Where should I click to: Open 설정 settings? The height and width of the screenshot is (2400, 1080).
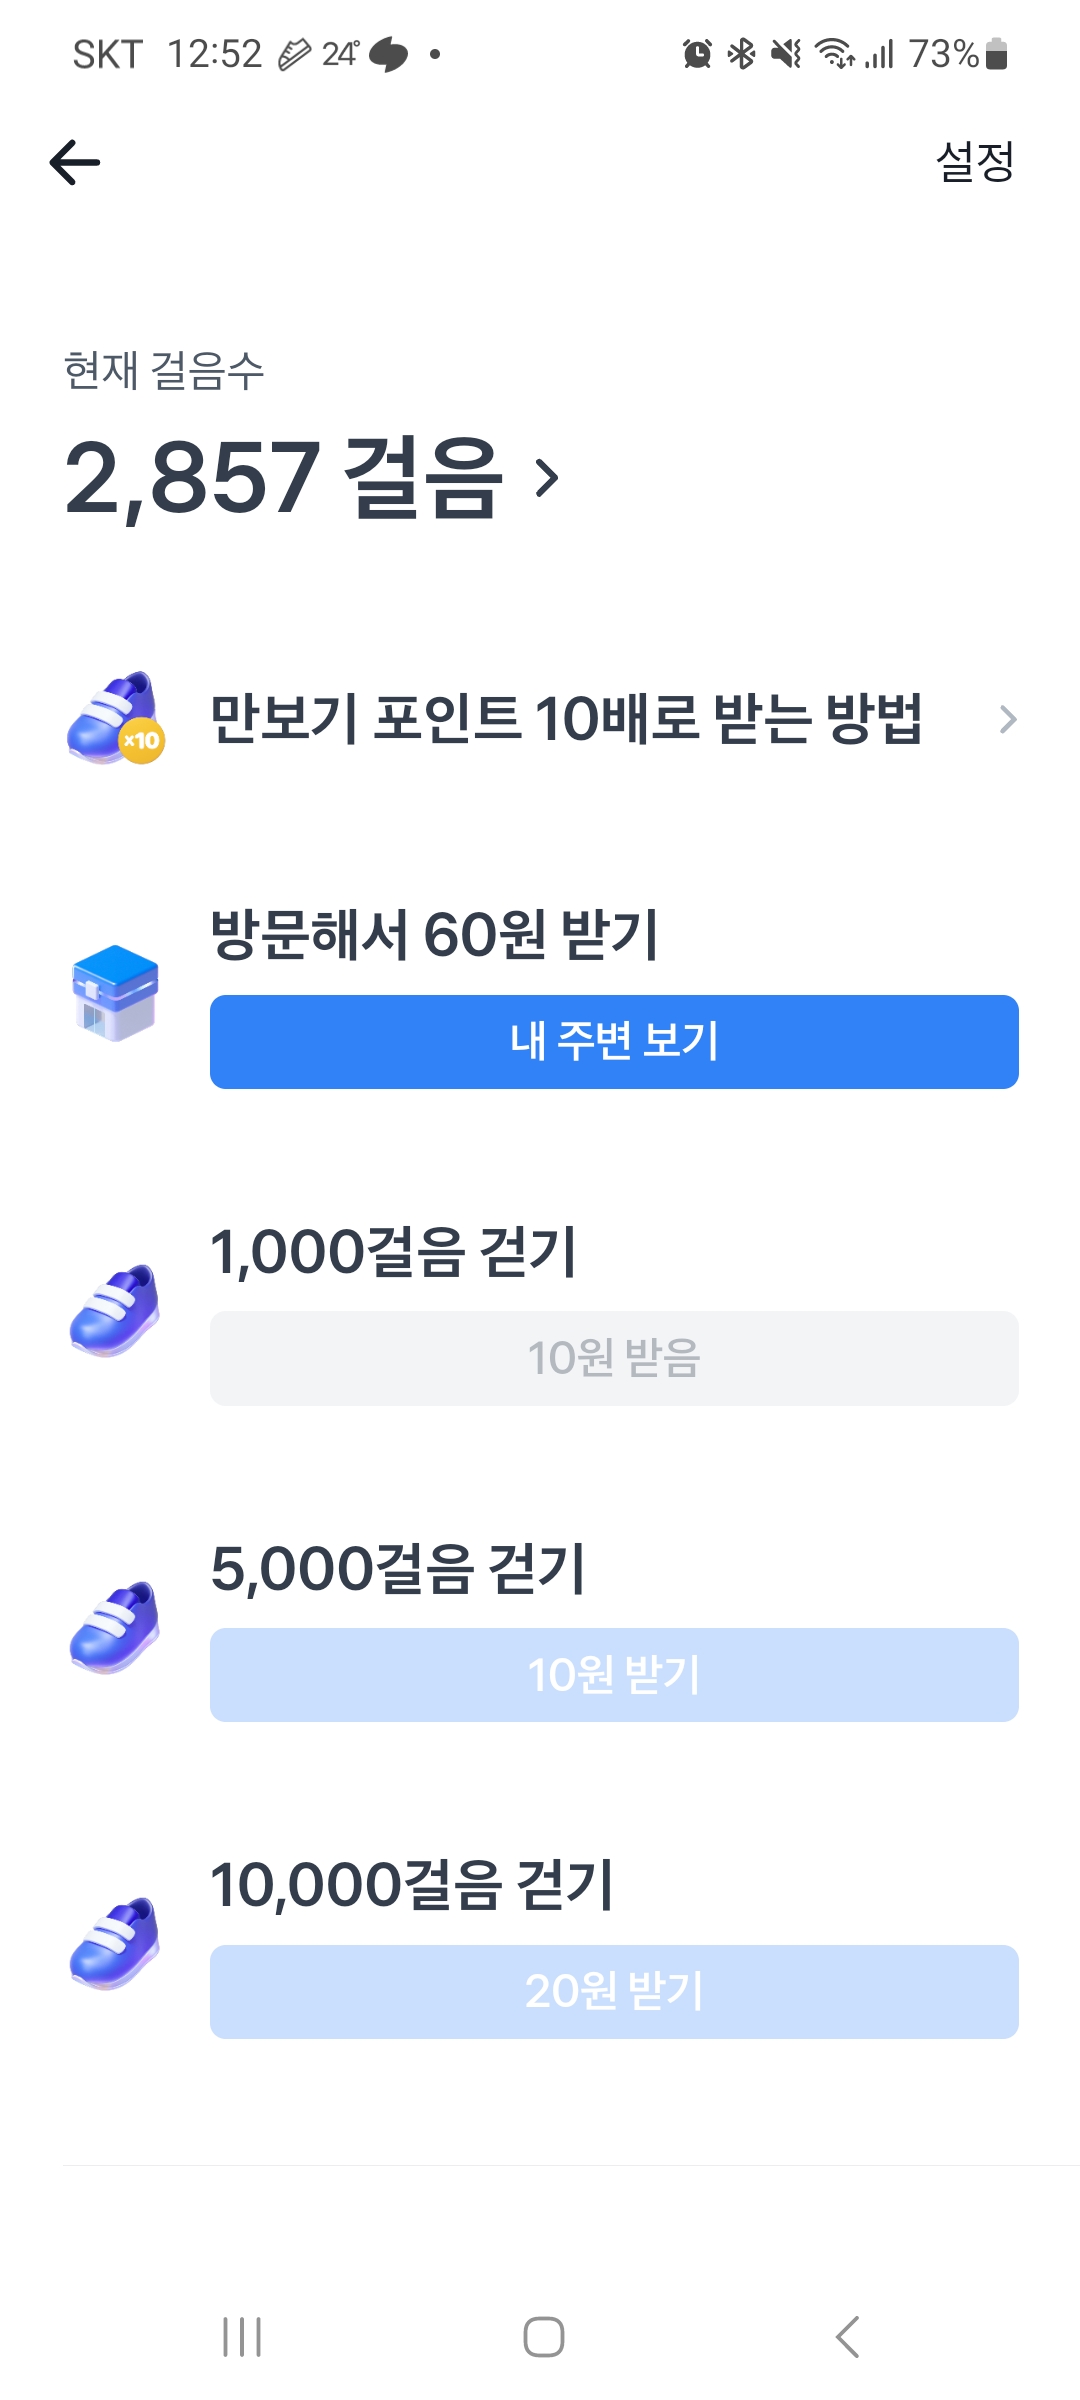[974, 162]
